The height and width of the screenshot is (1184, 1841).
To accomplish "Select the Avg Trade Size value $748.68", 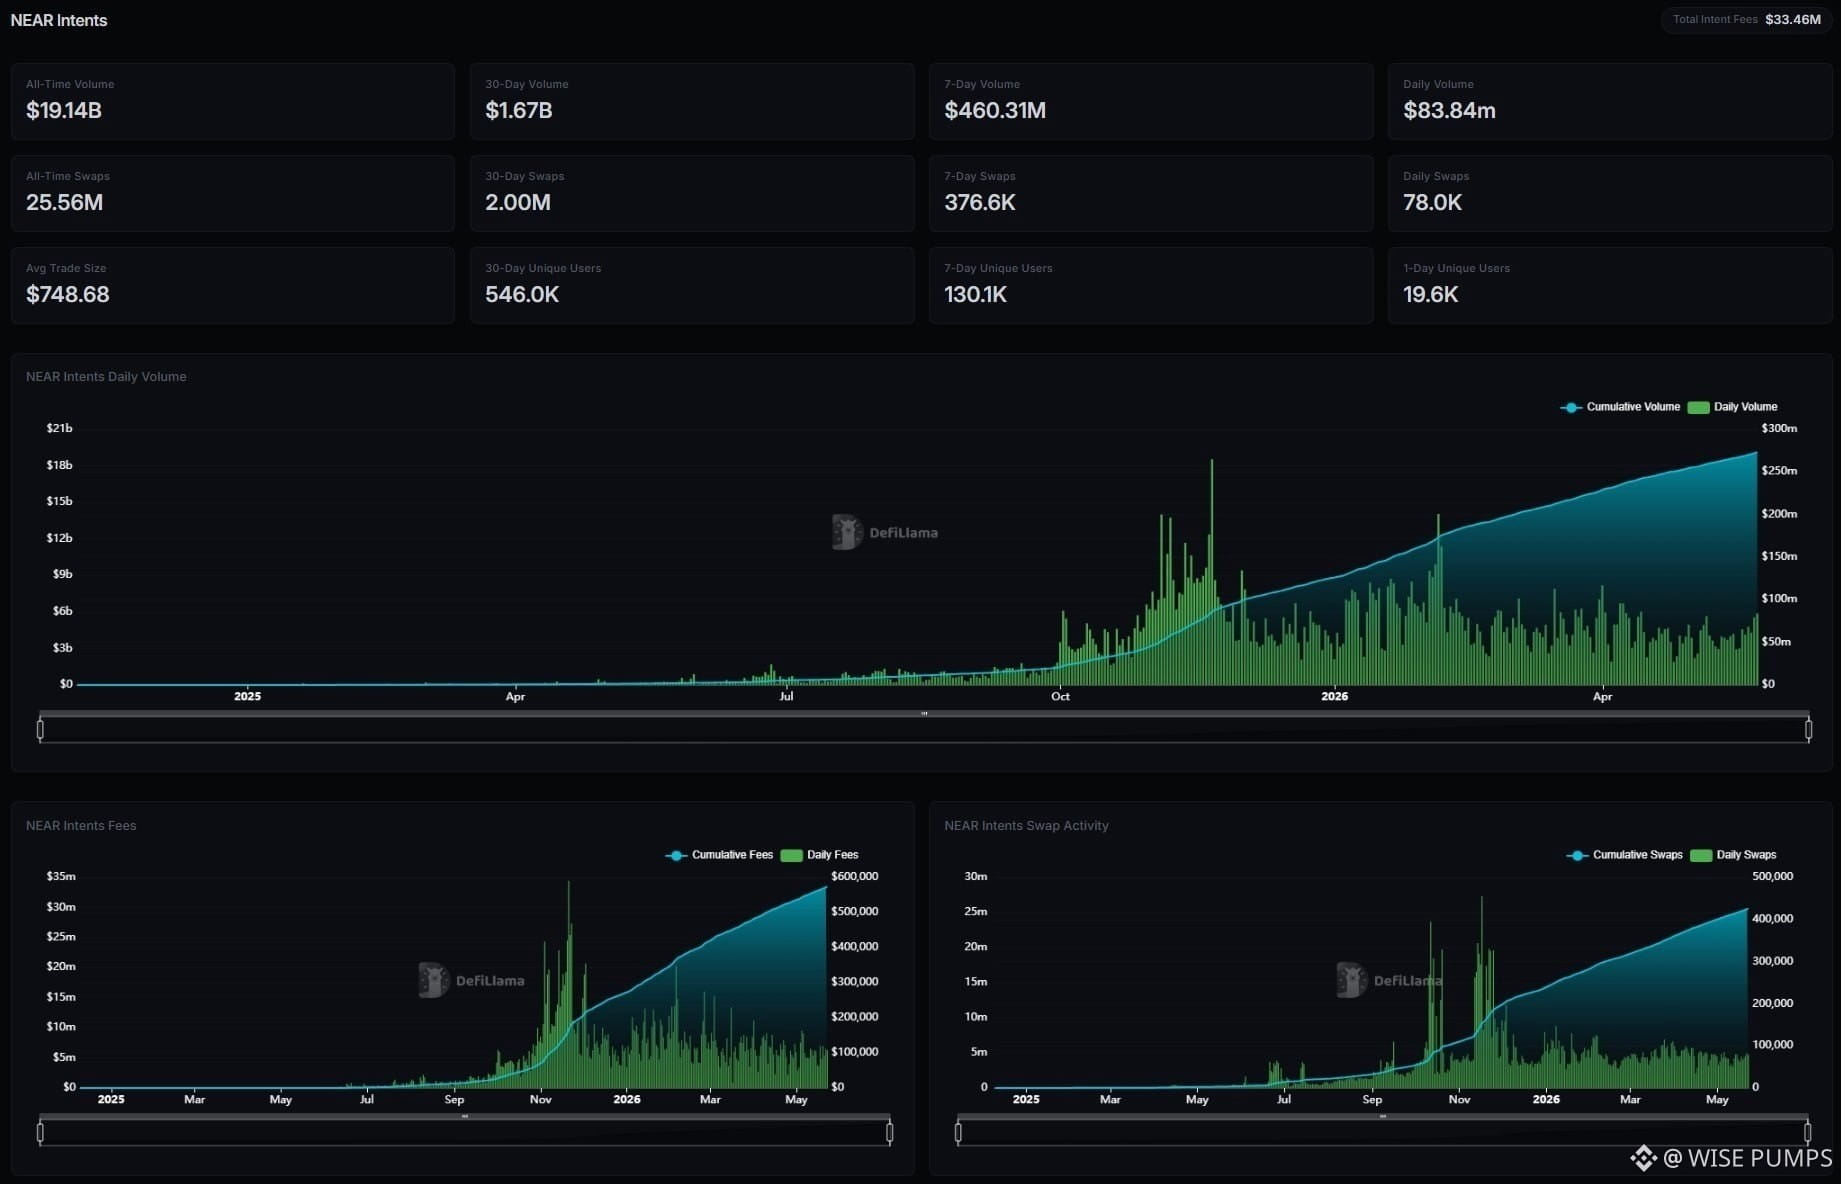I will [68, 294].
